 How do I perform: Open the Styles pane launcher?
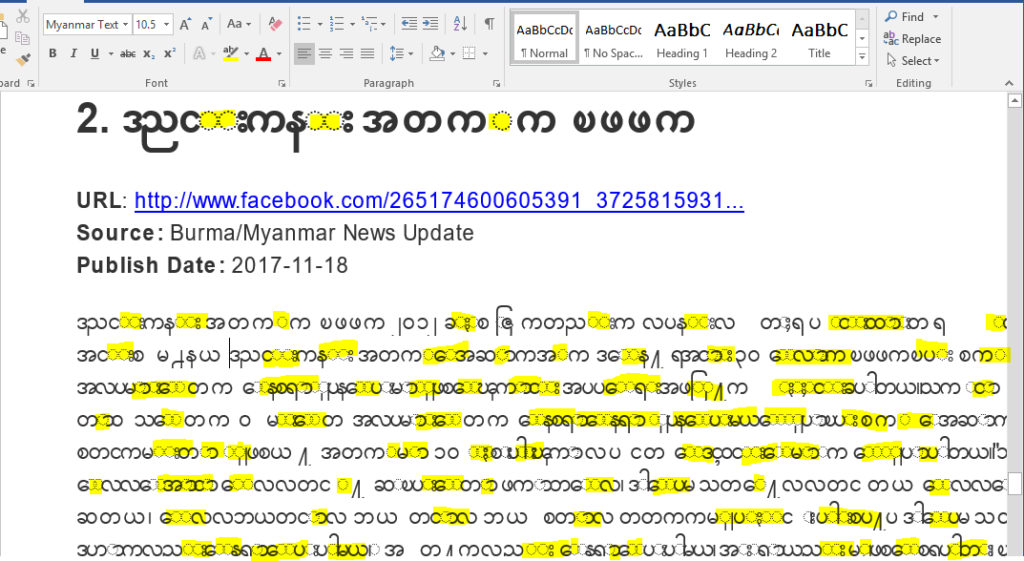point(869,84)
